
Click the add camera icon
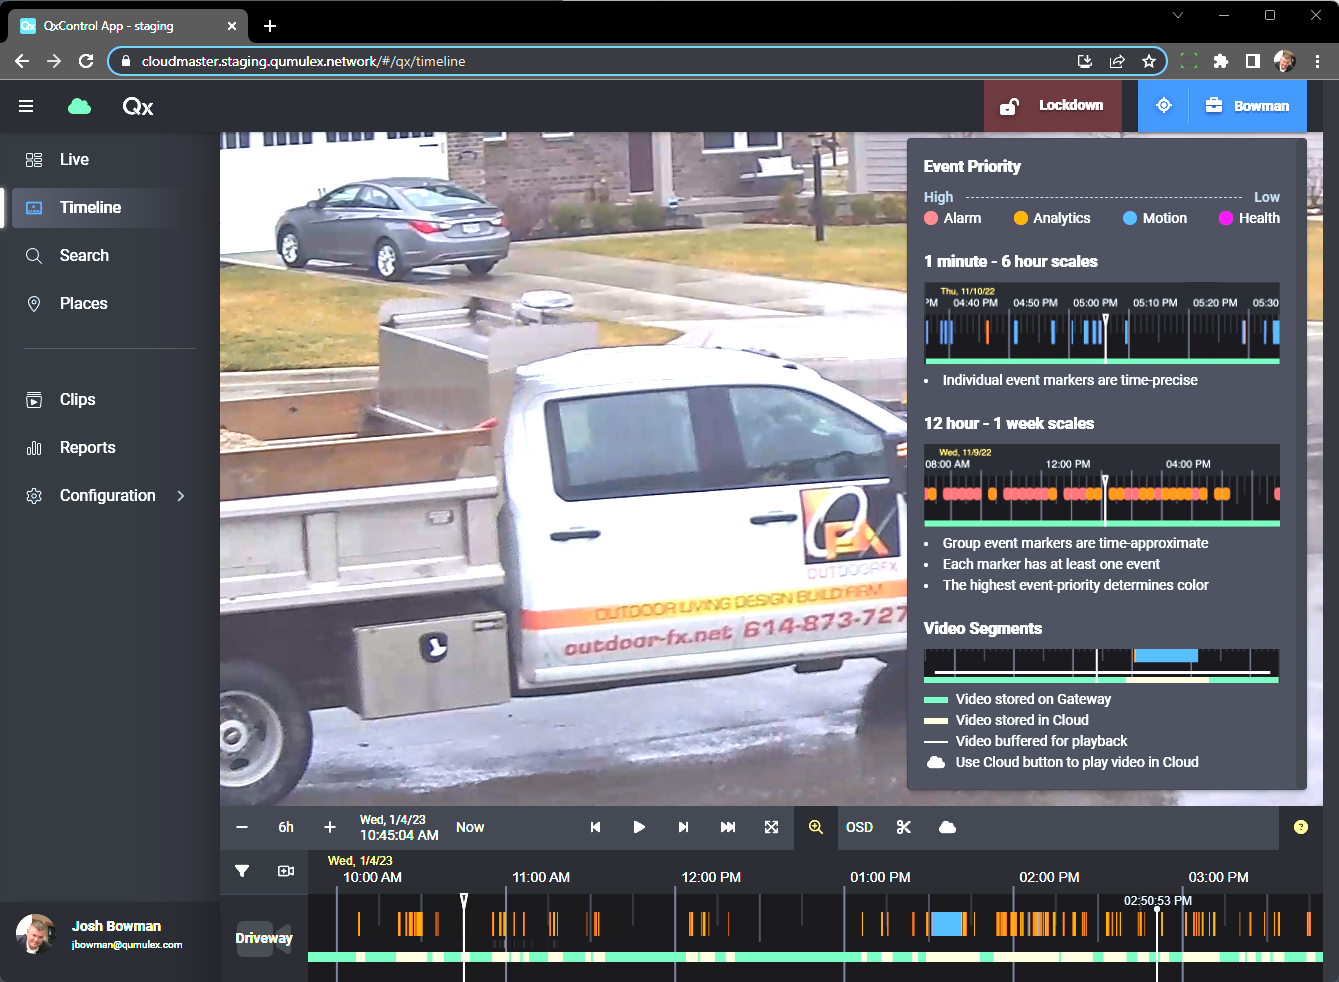(x=286, y=871)
